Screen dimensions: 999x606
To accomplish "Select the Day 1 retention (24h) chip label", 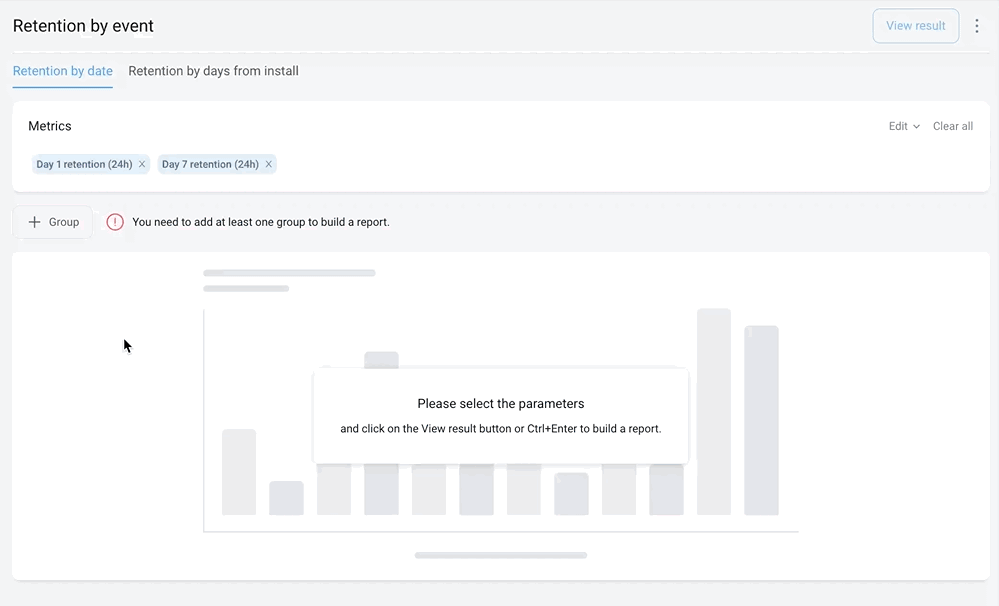I will [84, 165].
